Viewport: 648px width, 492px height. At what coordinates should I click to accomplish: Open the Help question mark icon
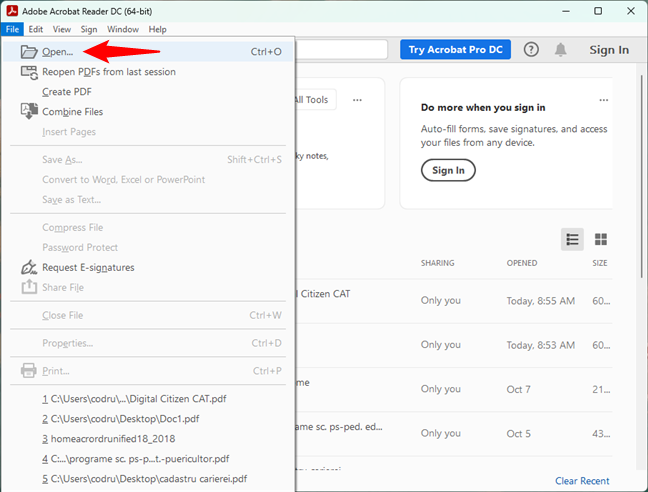click(x=531, y=50)
